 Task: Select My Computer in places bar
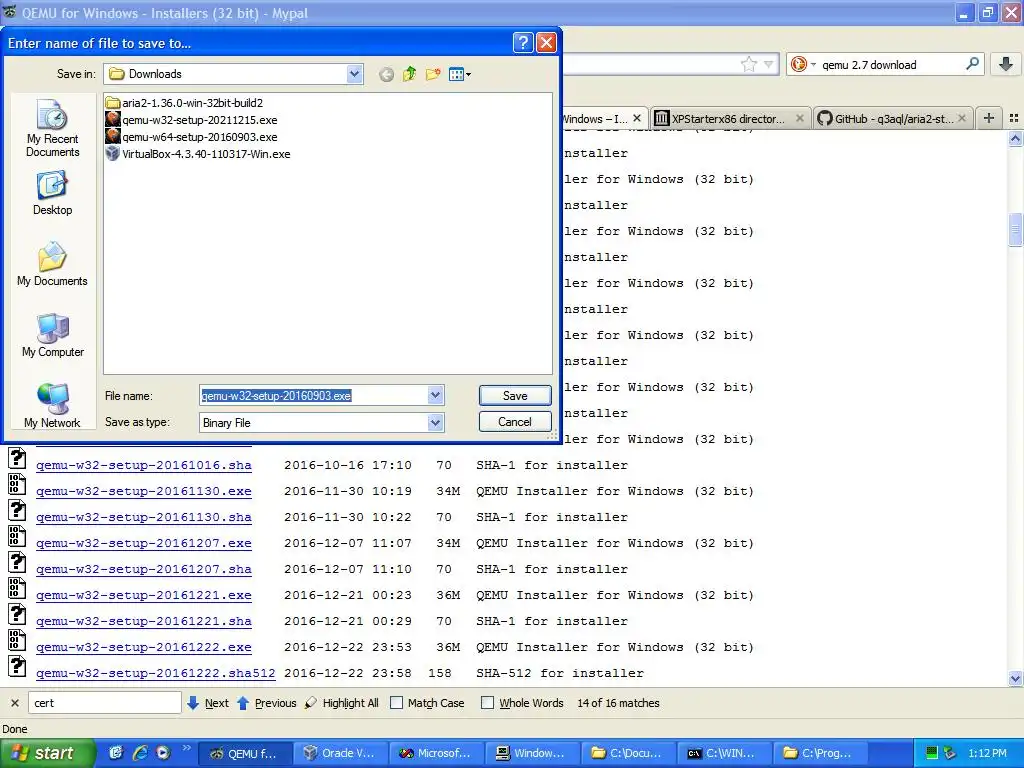click(x=52, y=336)
